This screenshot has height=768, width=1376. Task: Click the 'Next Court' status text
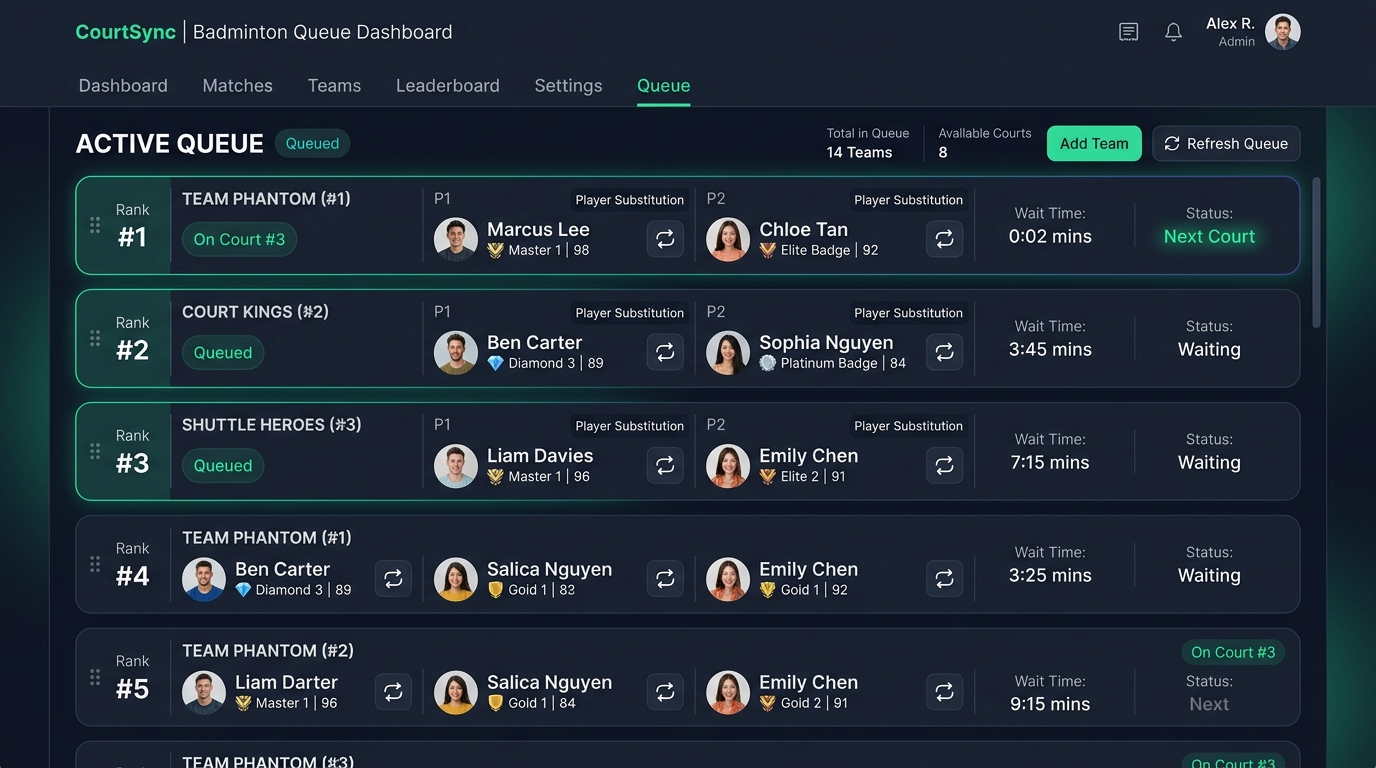1209,237
